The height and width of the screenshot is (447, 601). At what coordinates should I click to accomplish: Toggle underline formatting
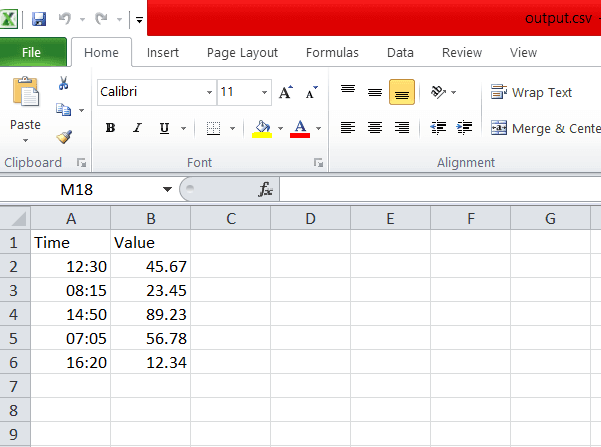coord(164,128)
